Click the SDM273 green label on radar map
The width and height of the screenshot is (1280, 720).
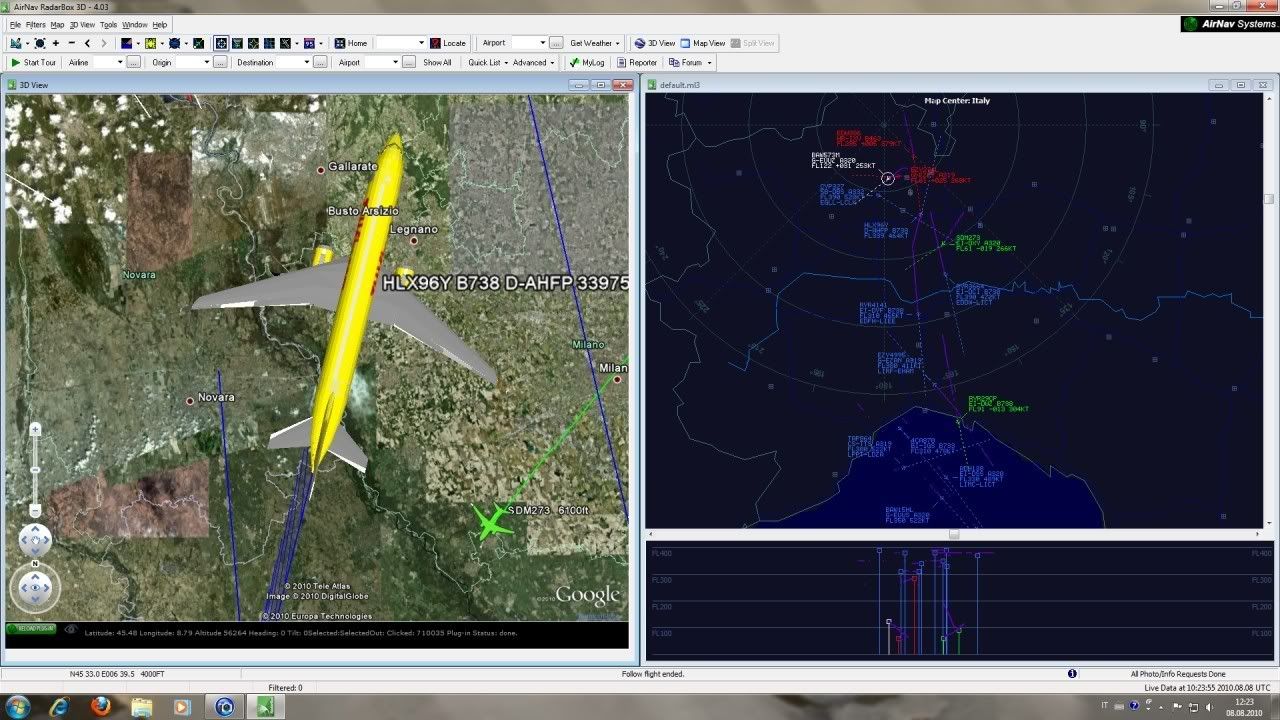(986, 243)
